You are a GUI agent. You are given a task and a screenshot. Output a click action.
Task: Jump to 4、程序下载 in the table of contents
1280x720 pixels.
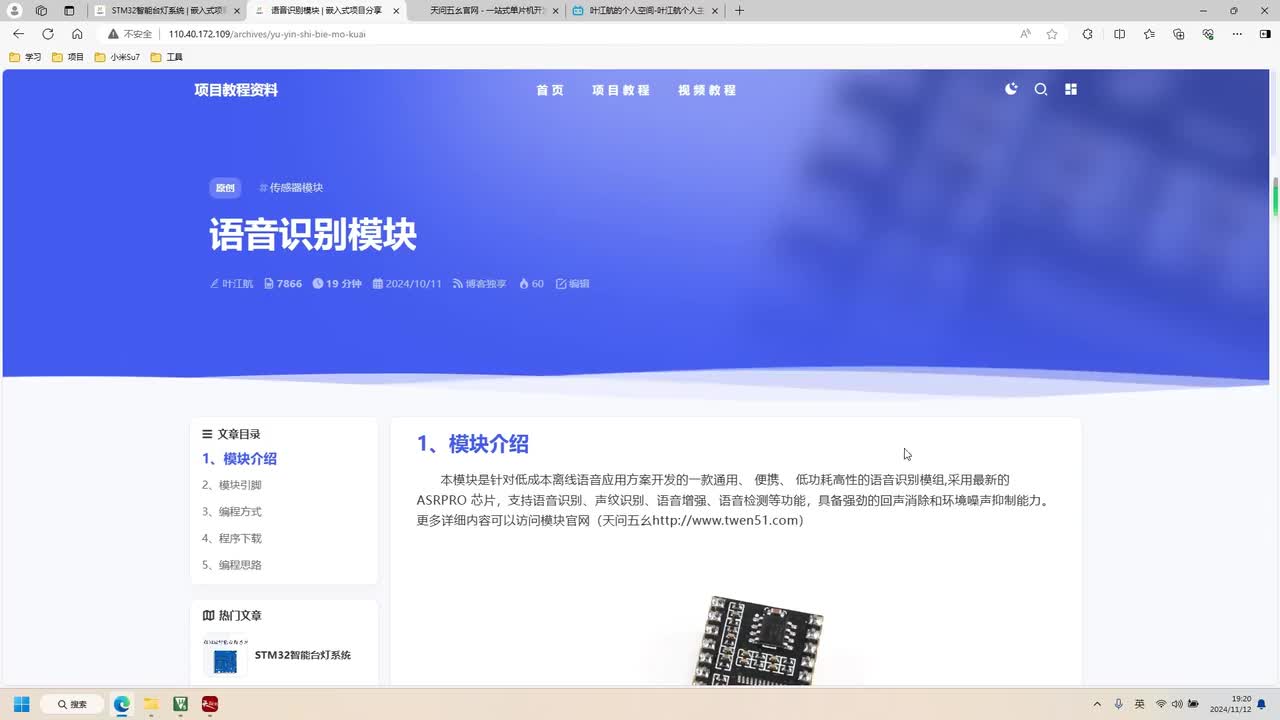point(232,538)
